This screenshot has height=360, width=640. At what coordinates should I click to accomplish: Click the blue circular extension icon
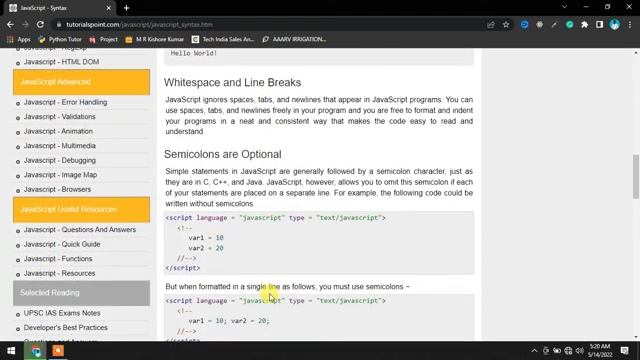point(524,24)
